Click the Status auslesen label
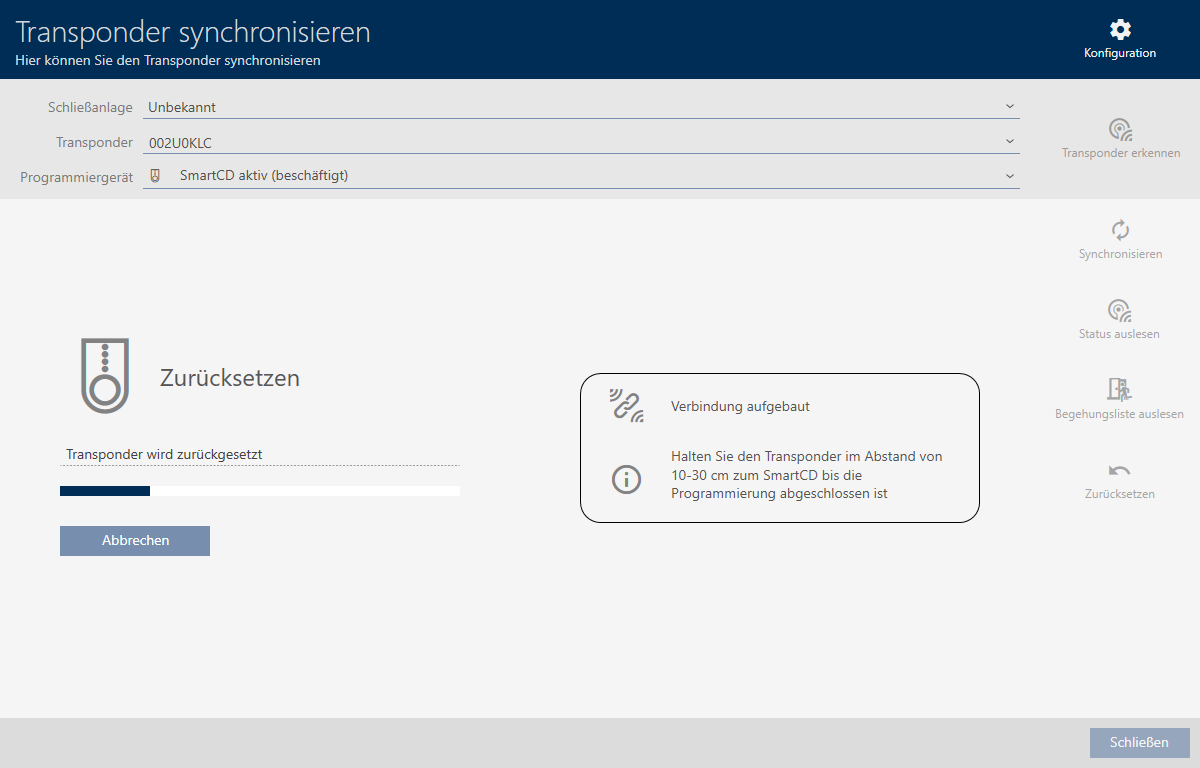1200x768 pixels. (1119, 334)
